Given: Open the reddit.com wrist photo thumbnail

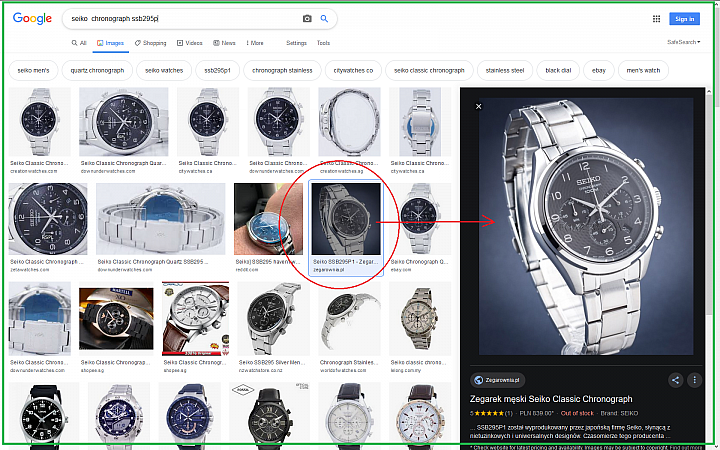Looking at the screenshot, I should point(268,219).
